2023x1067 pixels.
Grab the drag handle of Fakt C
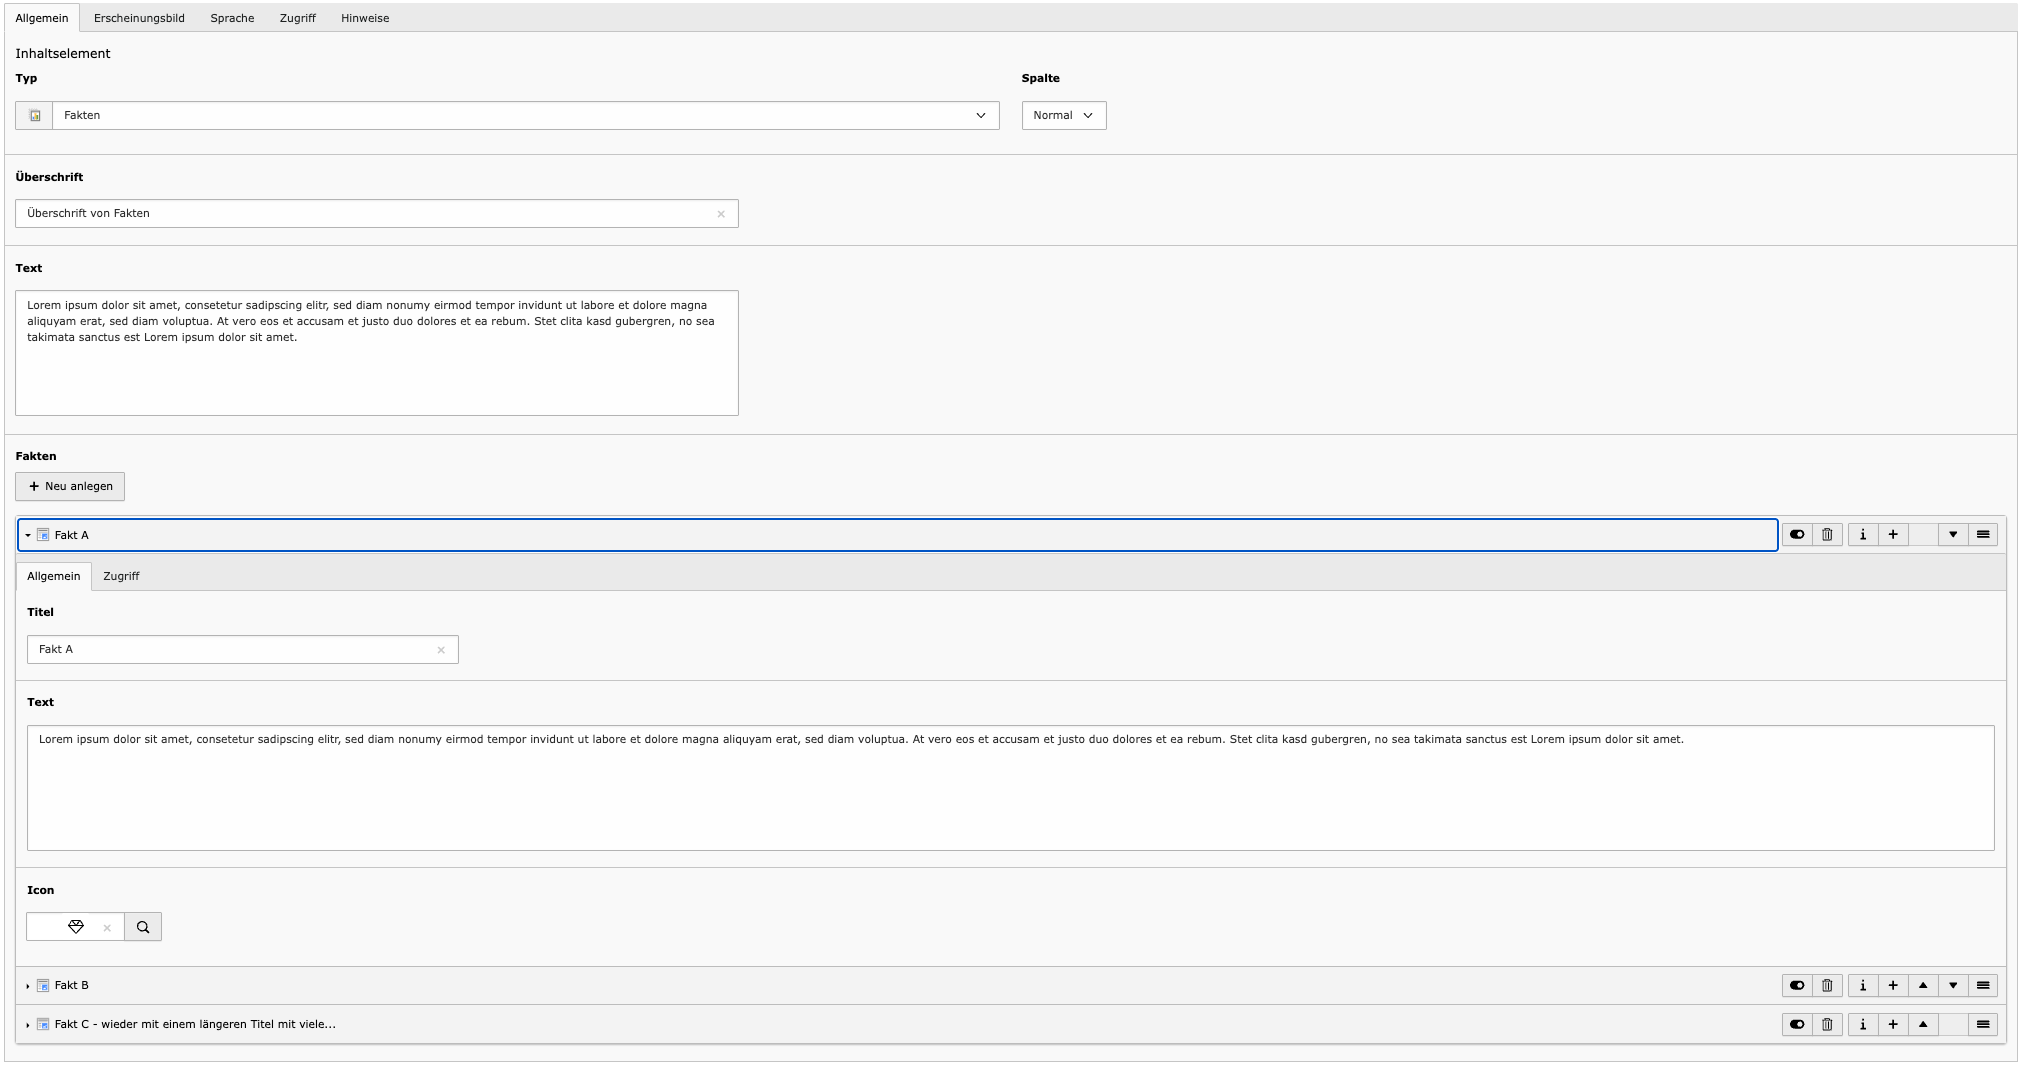[1982, 1025]
